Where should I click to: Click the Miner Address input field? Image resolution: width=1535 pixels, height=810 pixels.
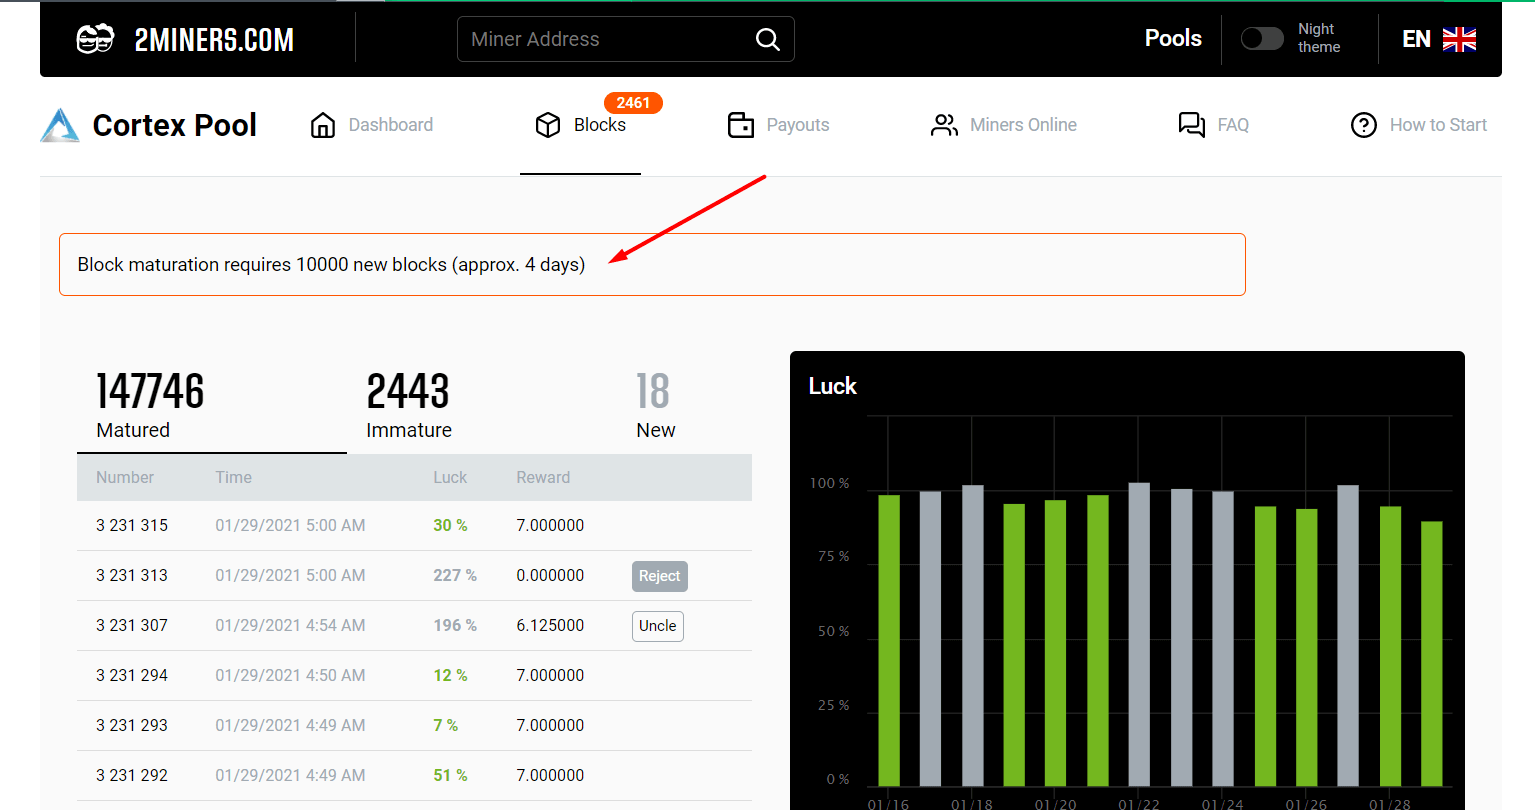click(x=605, y=39)
